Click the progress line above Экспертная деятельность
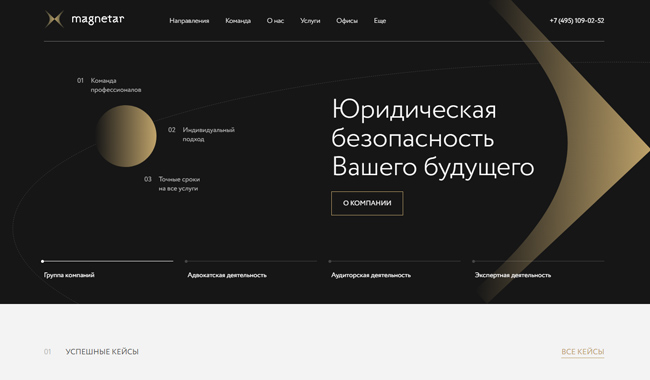Screen dimensions: 650x380 pos(538,261)
